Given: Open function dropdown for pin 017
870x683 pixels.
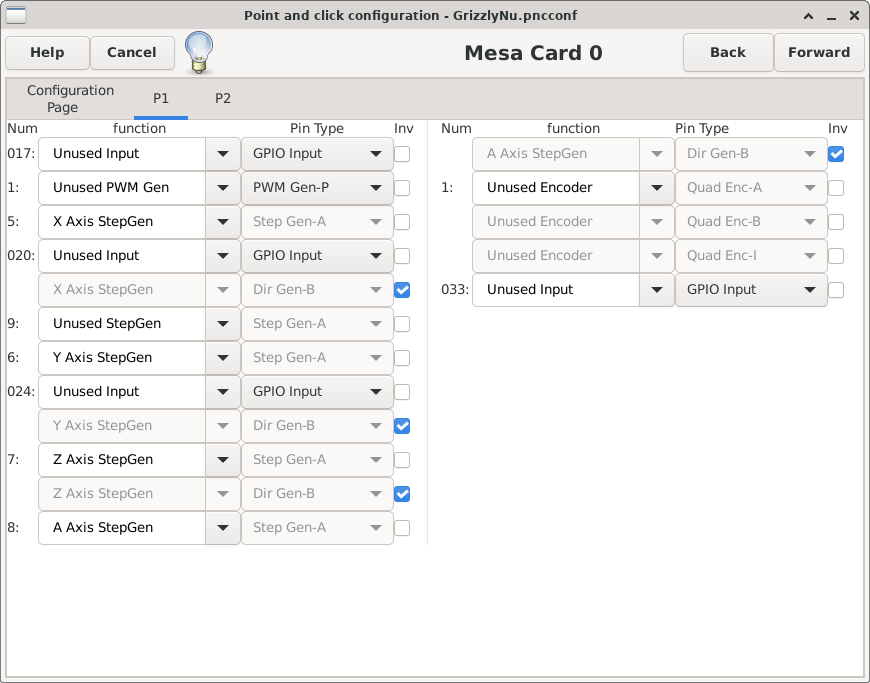Looking at the screenshot, I should 222,154.
